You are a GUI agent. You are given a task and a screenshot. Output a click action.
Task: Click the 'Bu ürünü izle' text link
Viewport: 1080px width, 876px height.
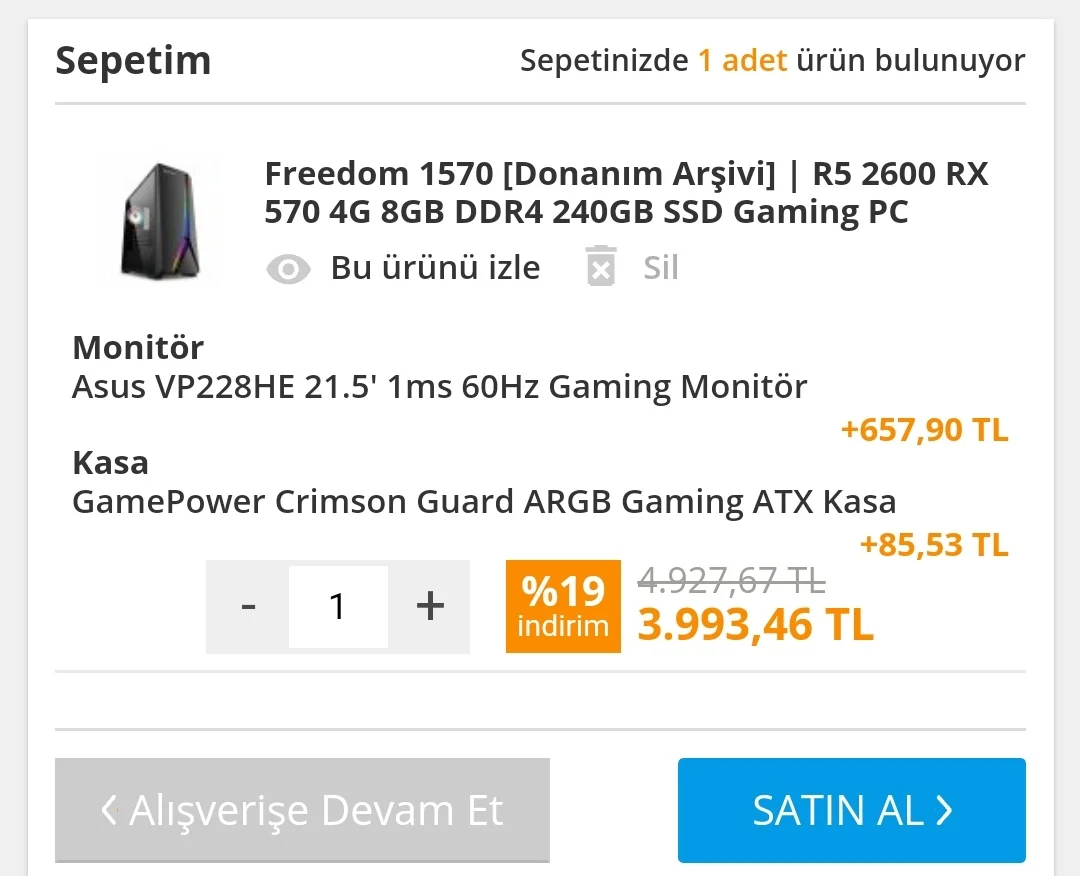click(435, 268)
